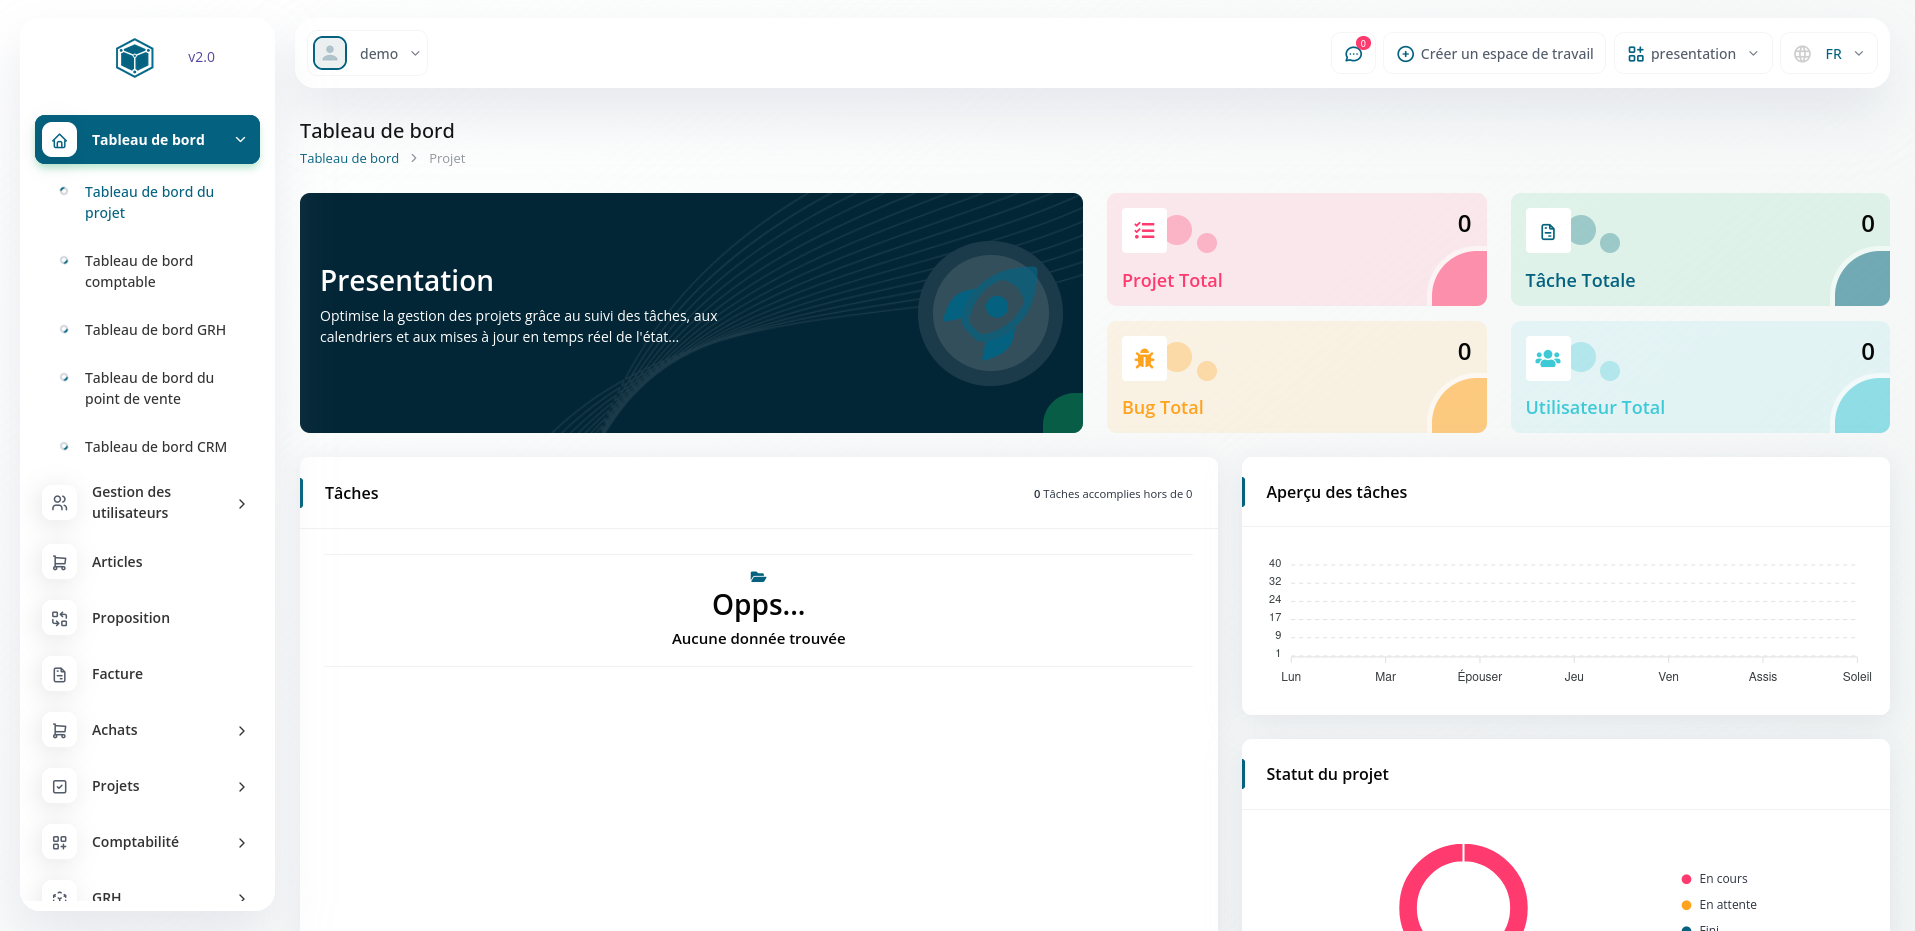This screenshot has height=931, width=1915.
Task: Click the Tâche Totale document icon
Action: click(1547, 231)
